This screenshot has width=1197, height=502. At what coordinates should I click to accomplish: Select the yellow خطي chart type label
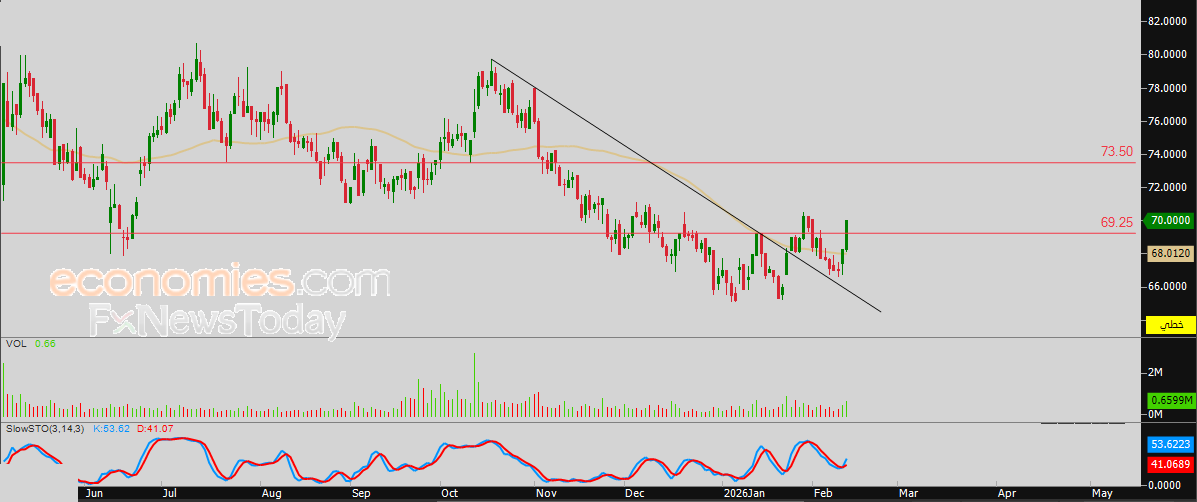[x=1170, y=324]
